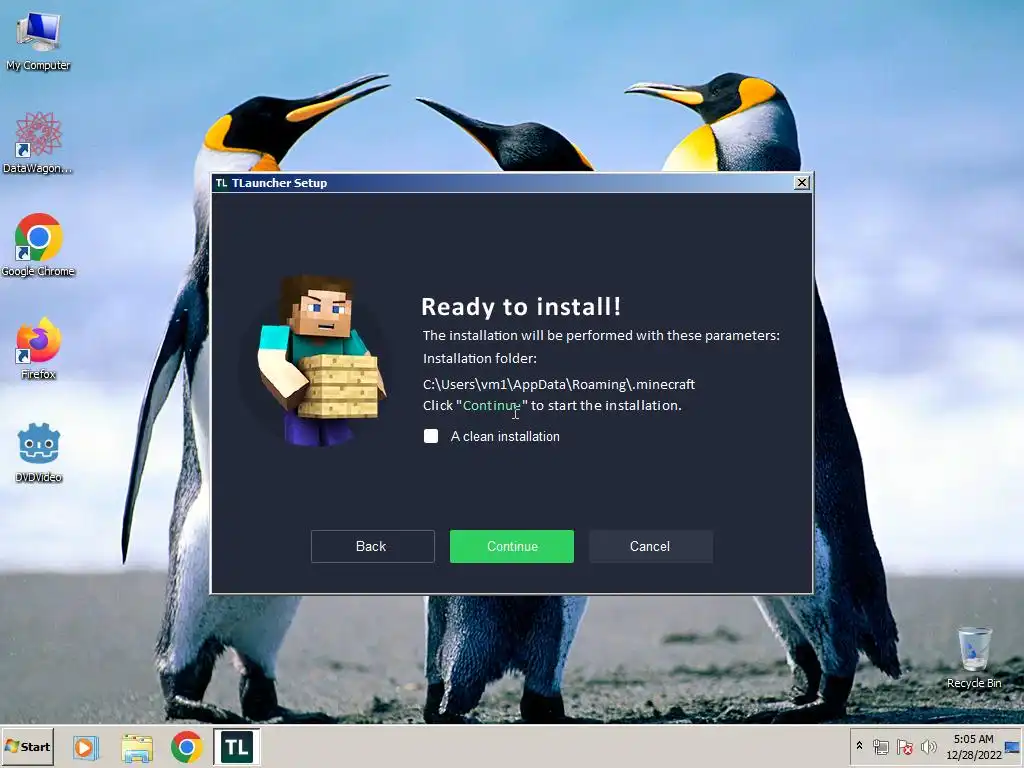Click the green Continue button
This screenshot has height=768, width=1024.
(511, 546)
